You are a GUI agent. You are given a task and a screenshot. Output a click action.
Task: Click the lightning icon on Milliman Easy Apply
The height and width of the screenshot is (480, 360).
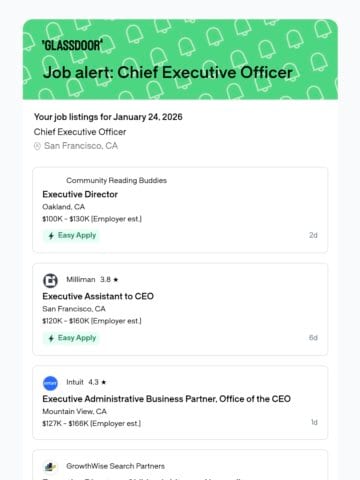click(x=51, y=338)
